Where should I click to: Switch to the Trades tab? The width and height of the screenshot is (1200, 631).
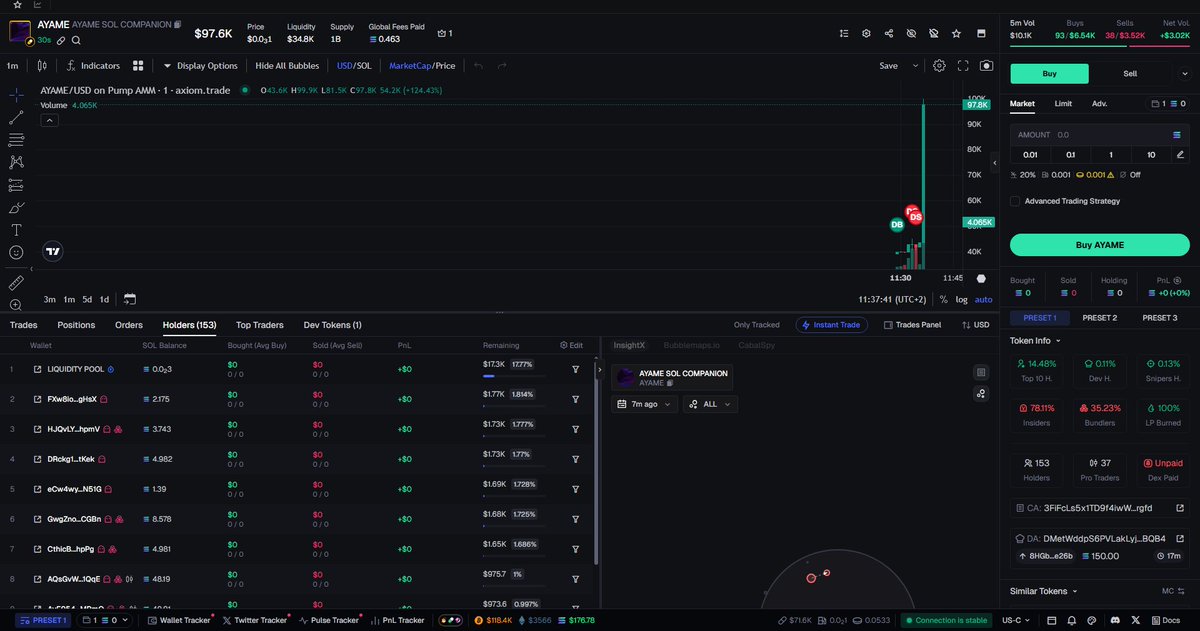point(23,325)
